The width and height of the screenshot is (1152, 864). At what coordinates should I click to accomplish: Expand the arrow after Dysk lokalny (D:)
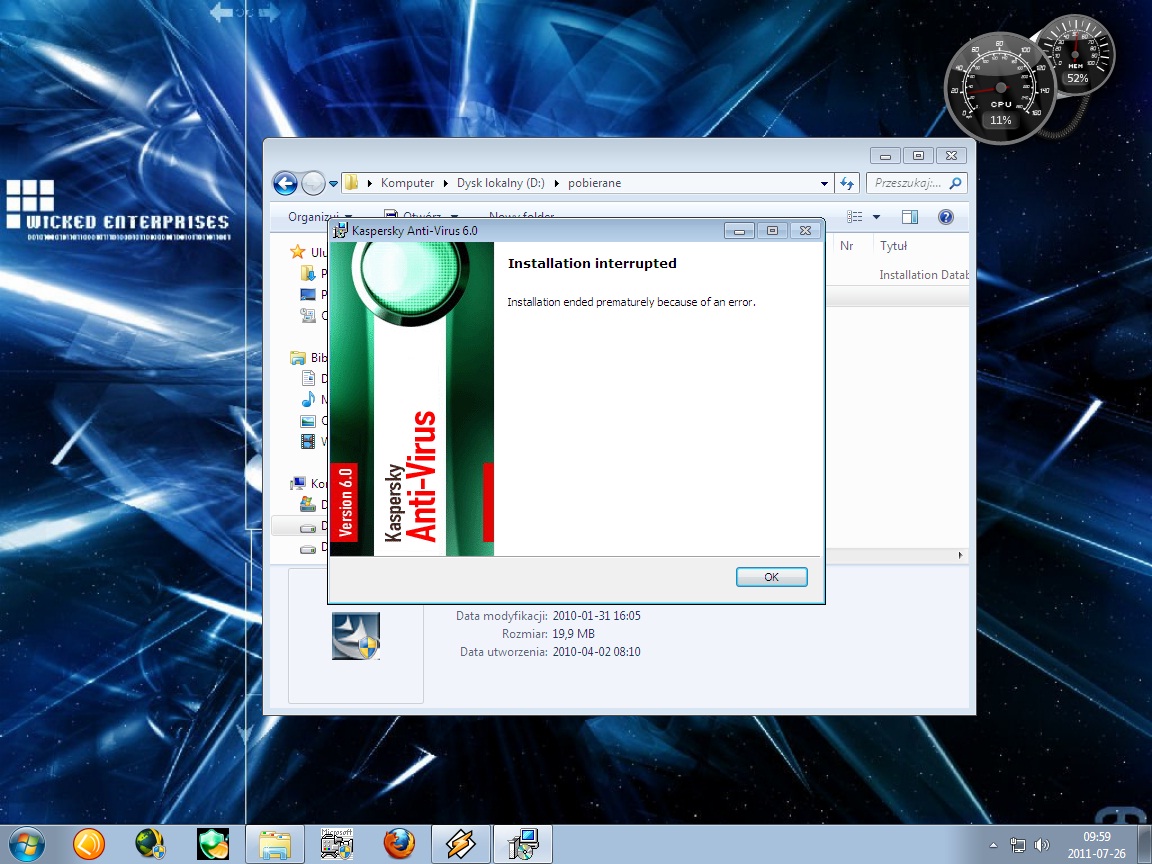556,183
